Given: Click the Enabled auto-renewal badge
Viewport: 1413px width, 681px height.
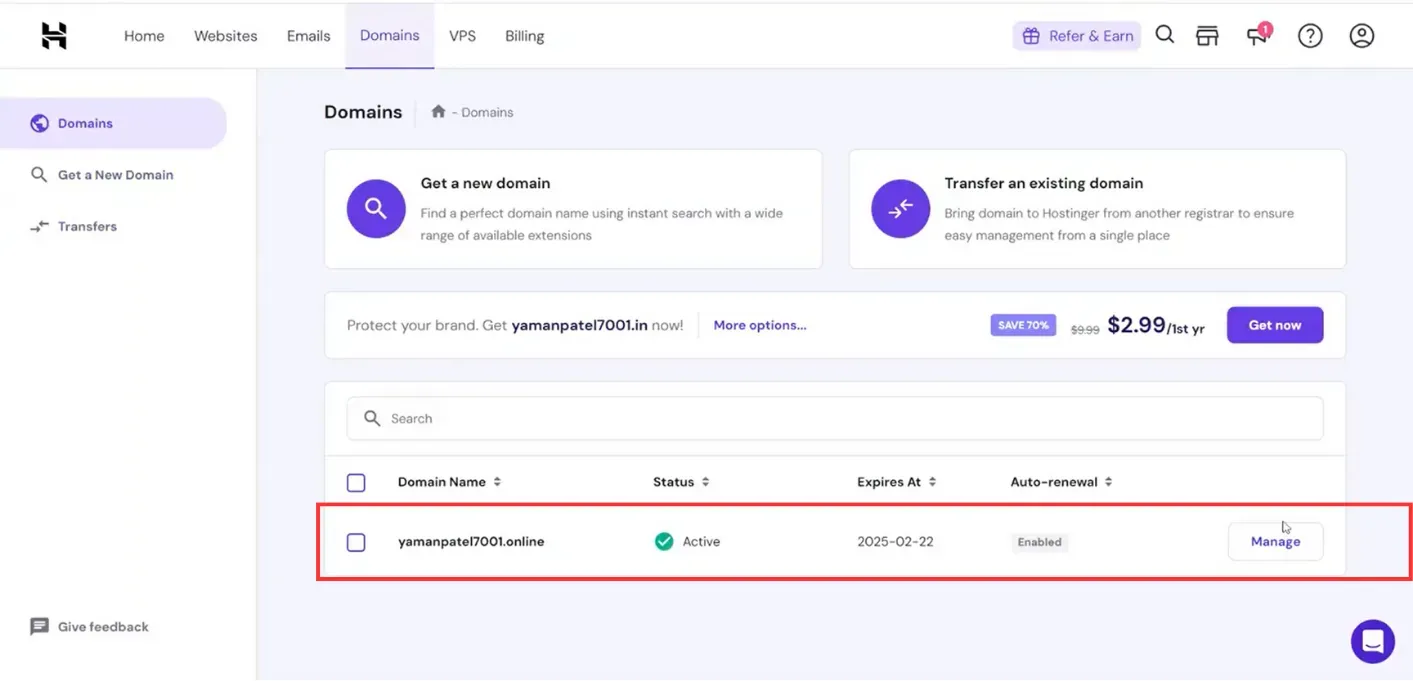Looking at the screenshot, I should pos(1039,542).
